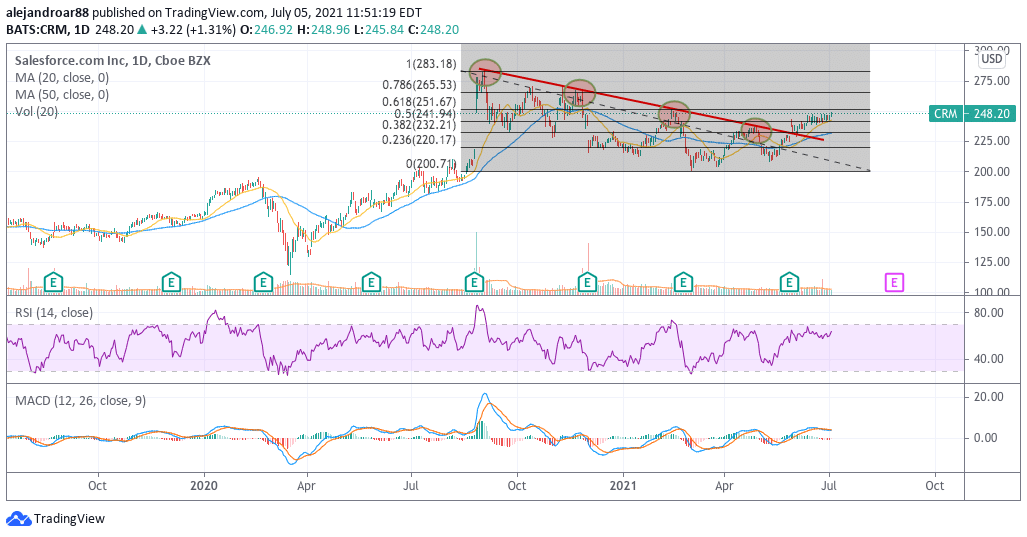Click the 275.00 price axis label
This screenshot has width=1027, height=537.
992,81
